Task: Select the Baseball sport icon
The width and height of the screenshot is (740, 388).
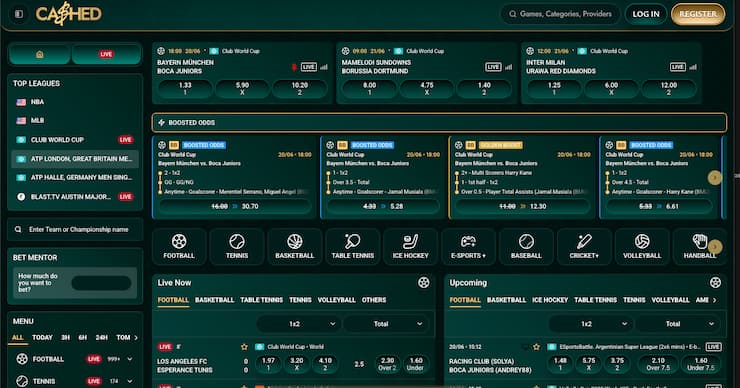Action: 526,246
